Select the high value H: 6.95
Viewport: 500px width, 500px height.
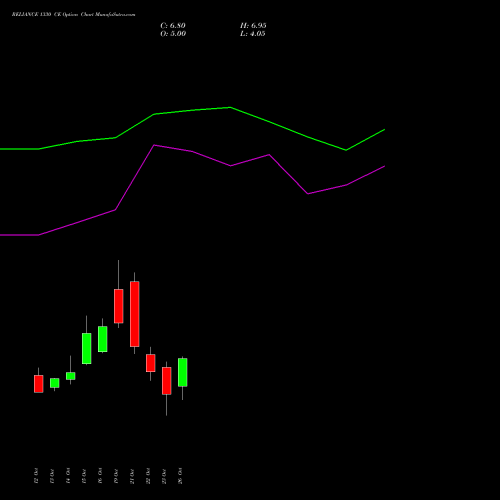[x=253, y=26]
